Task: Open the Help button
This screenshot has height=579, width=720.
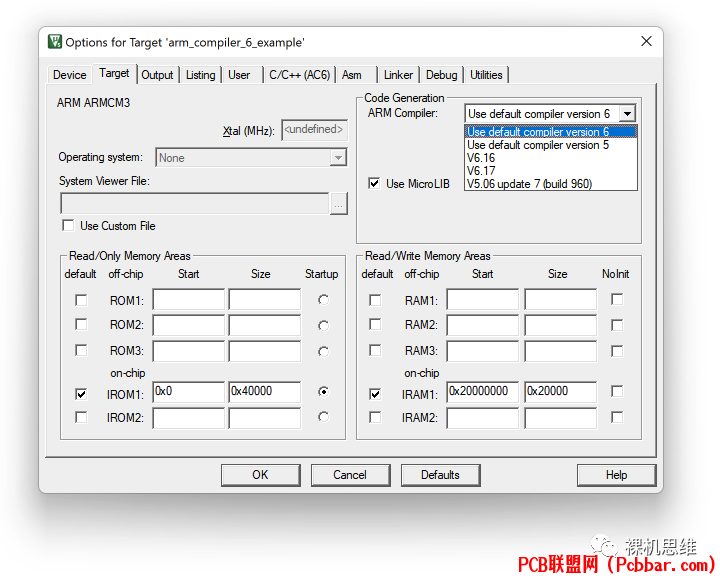Action: coord(616,475)
